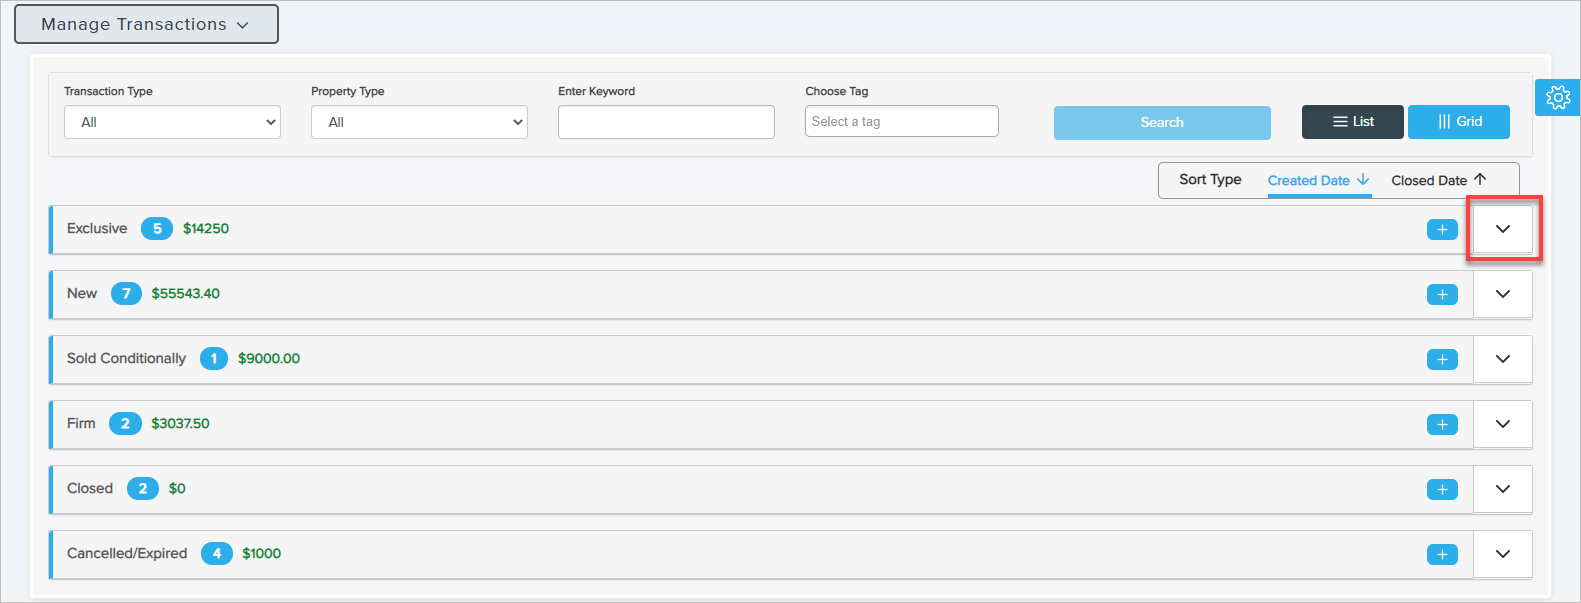Add a transaction to Closed row

tap(1441, 490)
